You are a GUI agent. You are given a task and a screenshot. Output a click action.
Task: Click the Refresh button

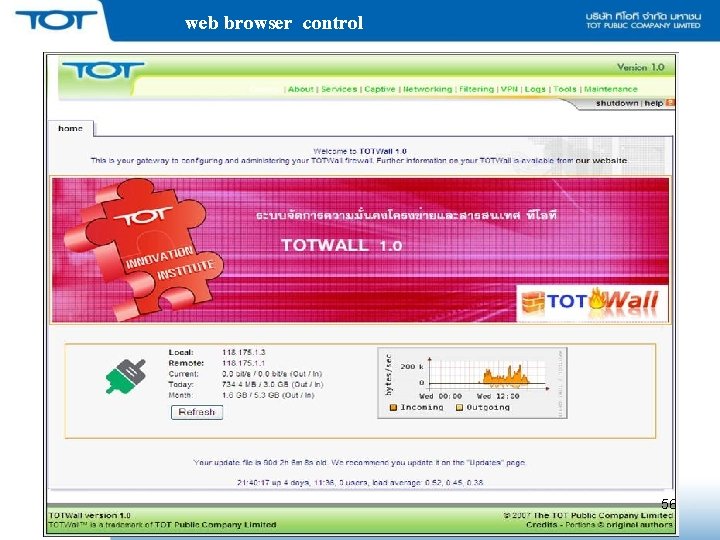(x=197, y=412)
